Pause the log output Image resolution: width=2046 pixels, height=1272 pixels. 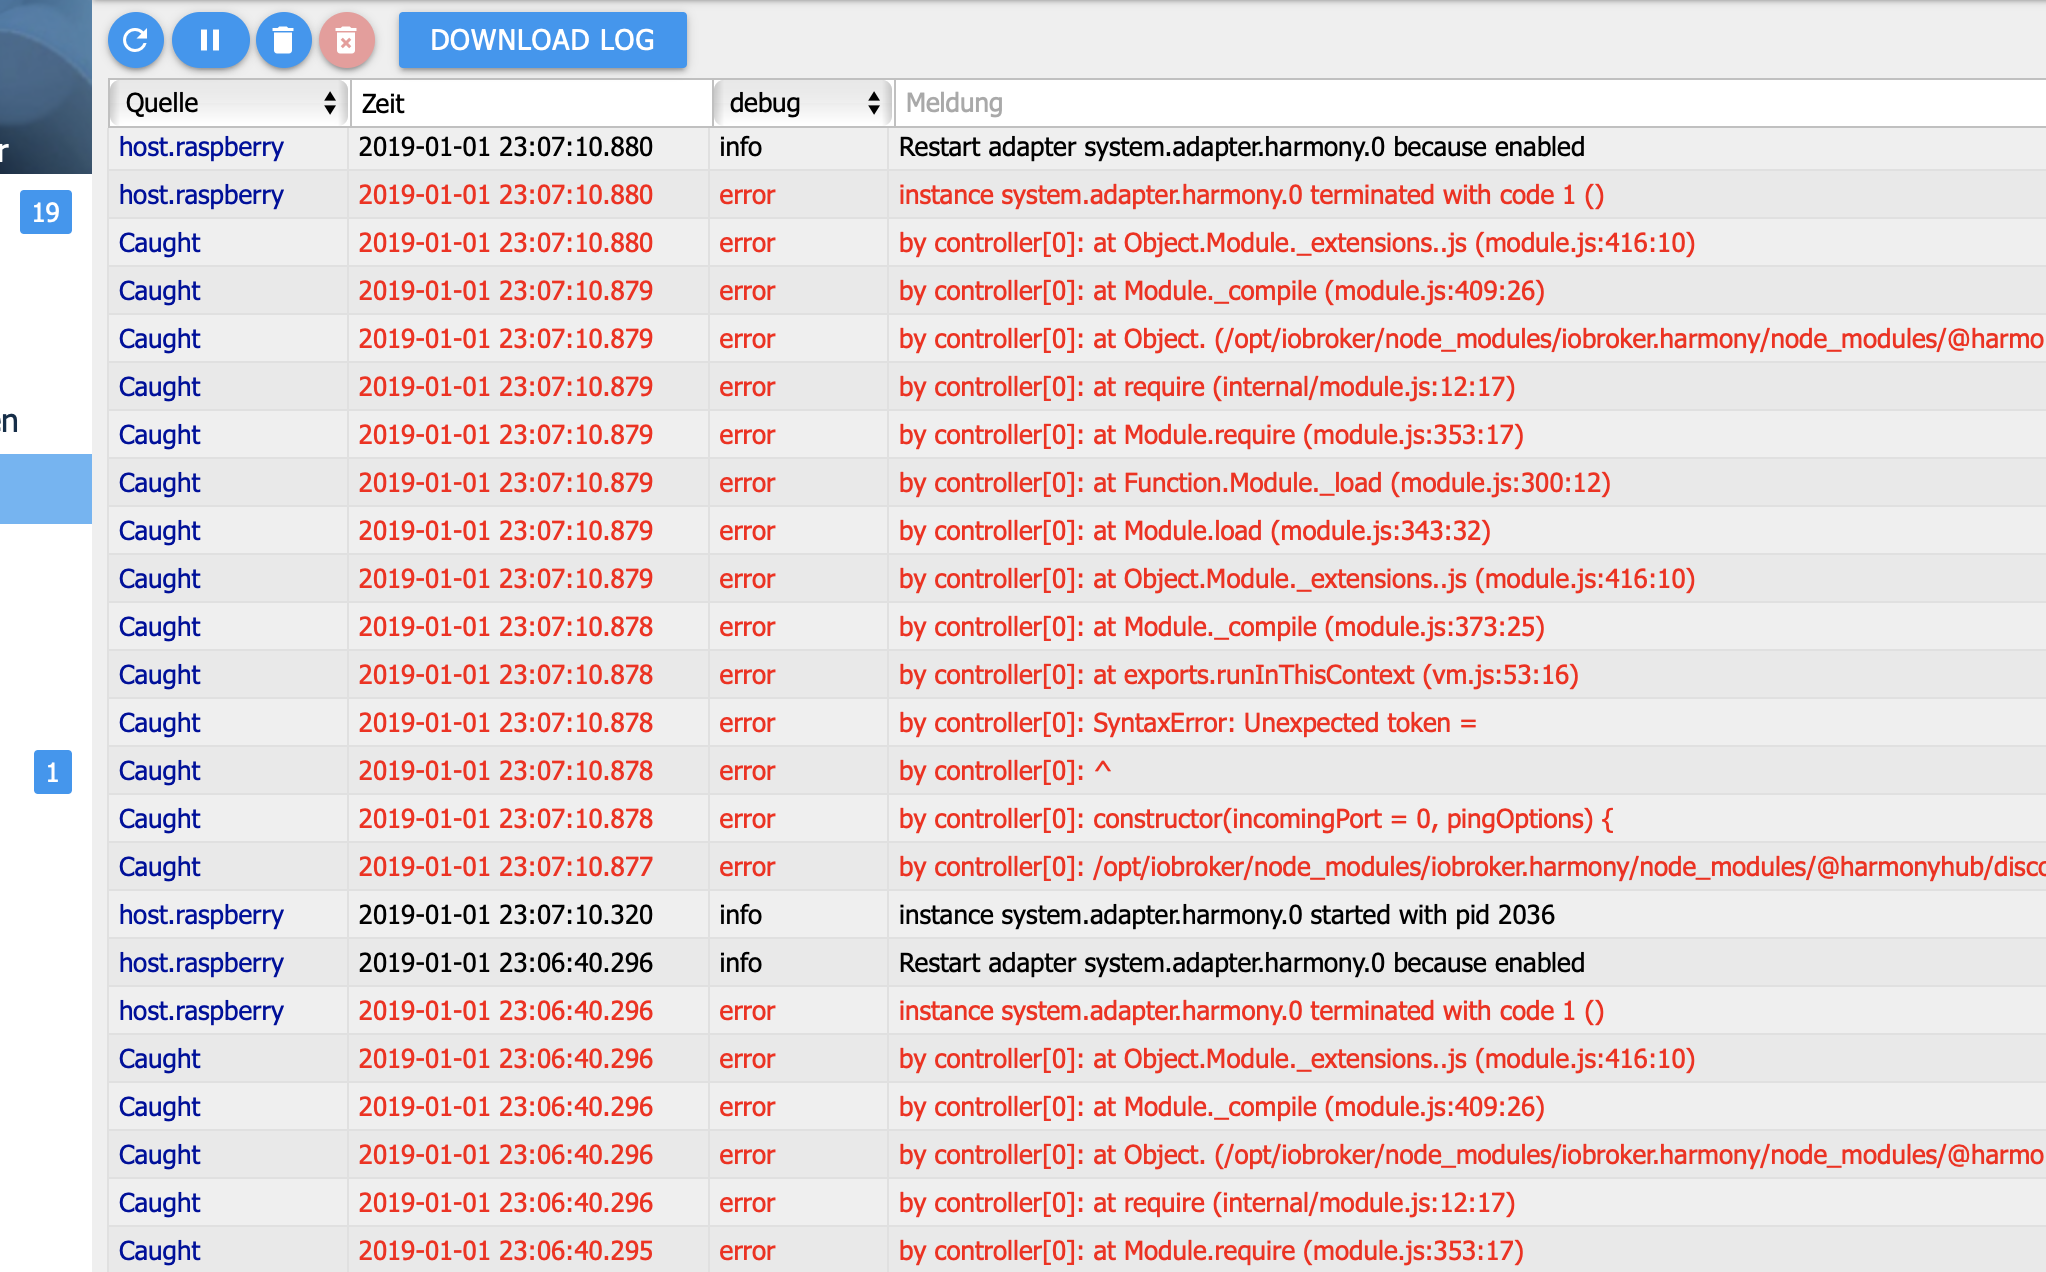(x=209, y=40)
